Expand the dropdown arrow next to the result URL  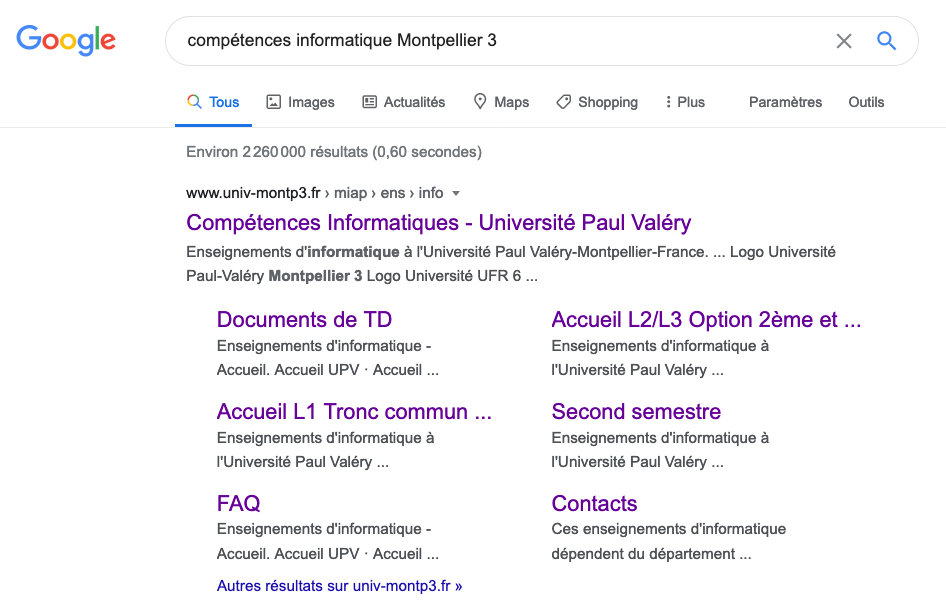tap(456, 194)
